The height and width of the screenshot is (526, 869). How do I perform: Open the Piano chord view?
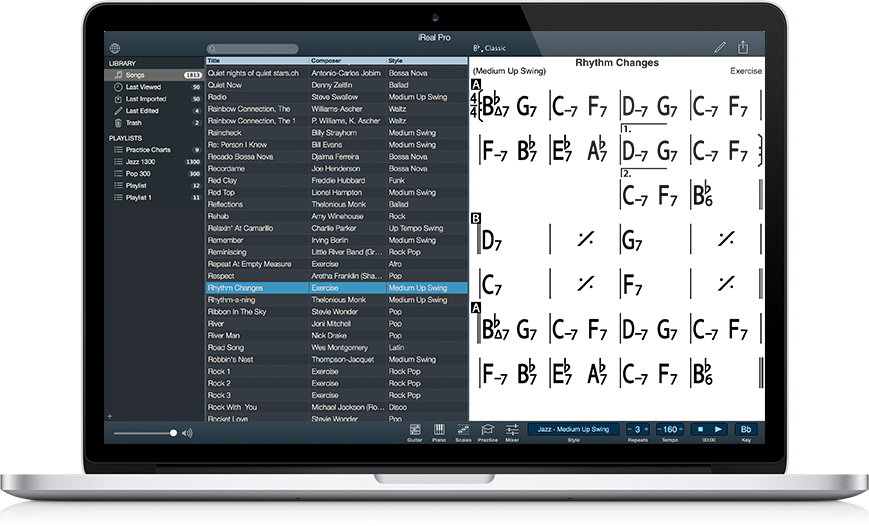439,431
